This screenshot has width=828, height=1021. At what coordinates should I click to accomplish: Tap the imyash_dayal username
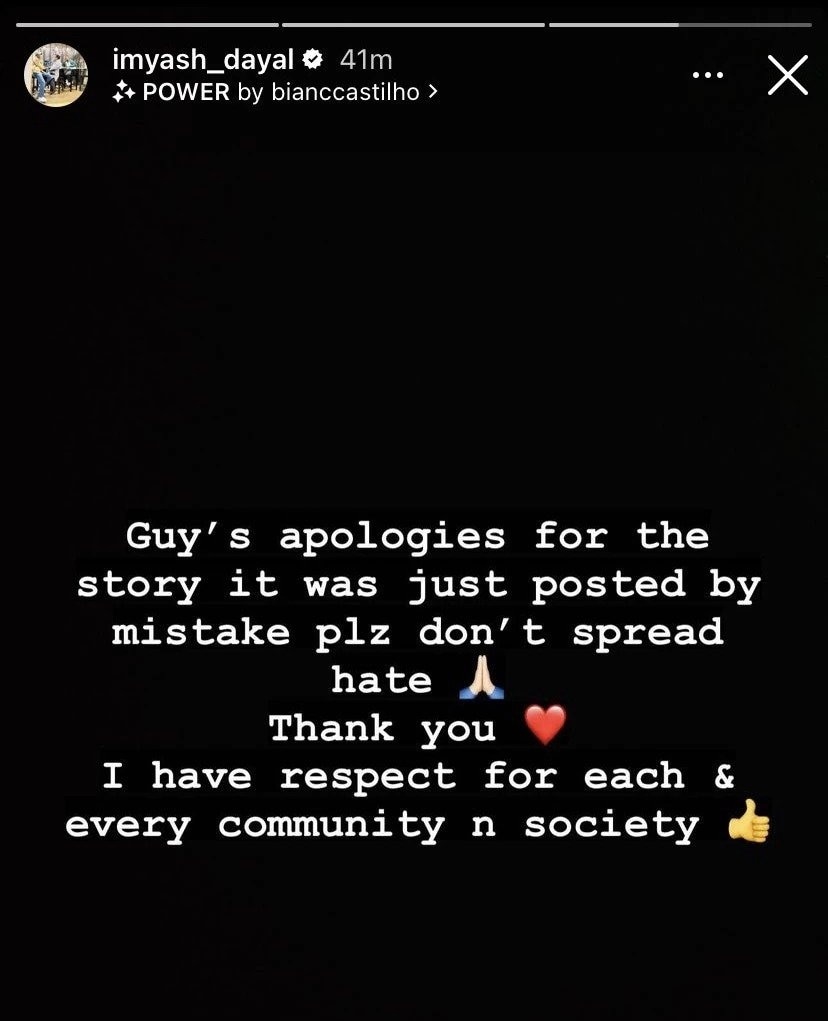203,60
